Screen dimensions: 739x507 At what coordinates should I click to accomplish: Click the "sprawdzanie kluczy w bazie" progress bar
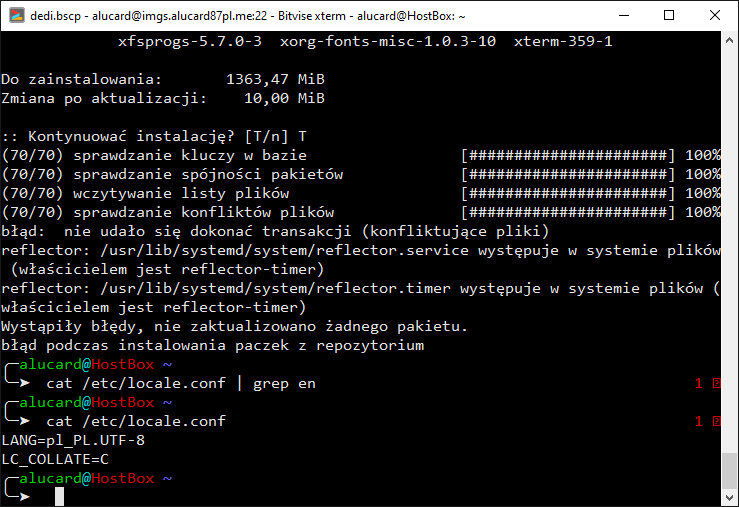point(568,155)
